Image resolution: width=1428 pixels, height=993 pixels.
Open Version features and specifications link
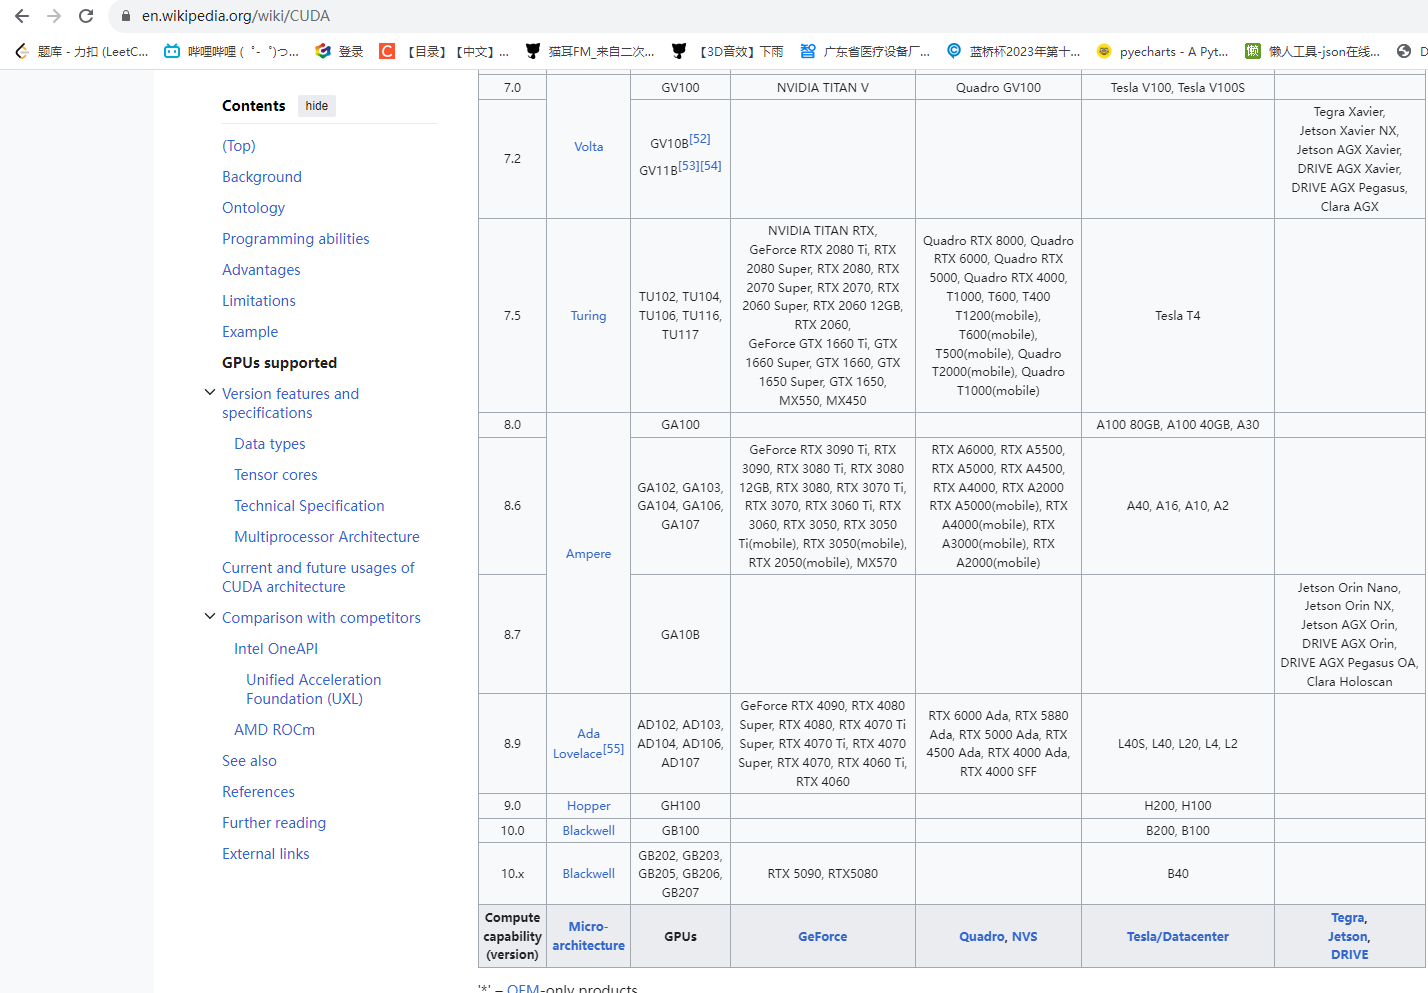coord(290,403)
